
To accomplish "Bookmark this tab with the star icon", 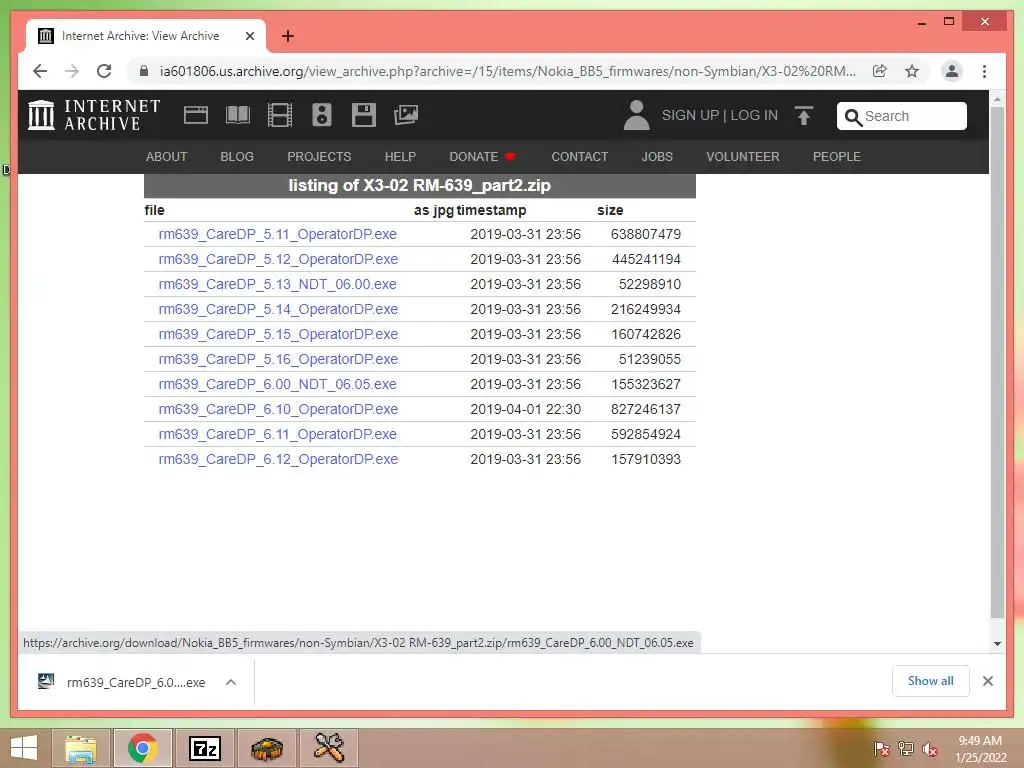I will pyautogui.click(x=912, y=71).
